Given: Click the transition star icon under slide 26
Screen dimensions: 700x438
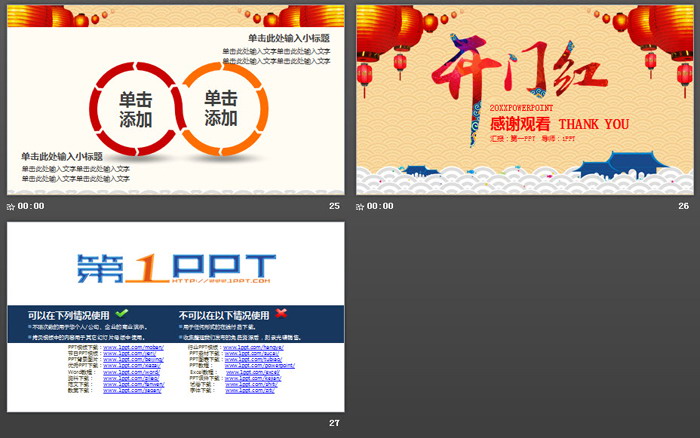Looking at the screenshot, I should click(360, 206).
